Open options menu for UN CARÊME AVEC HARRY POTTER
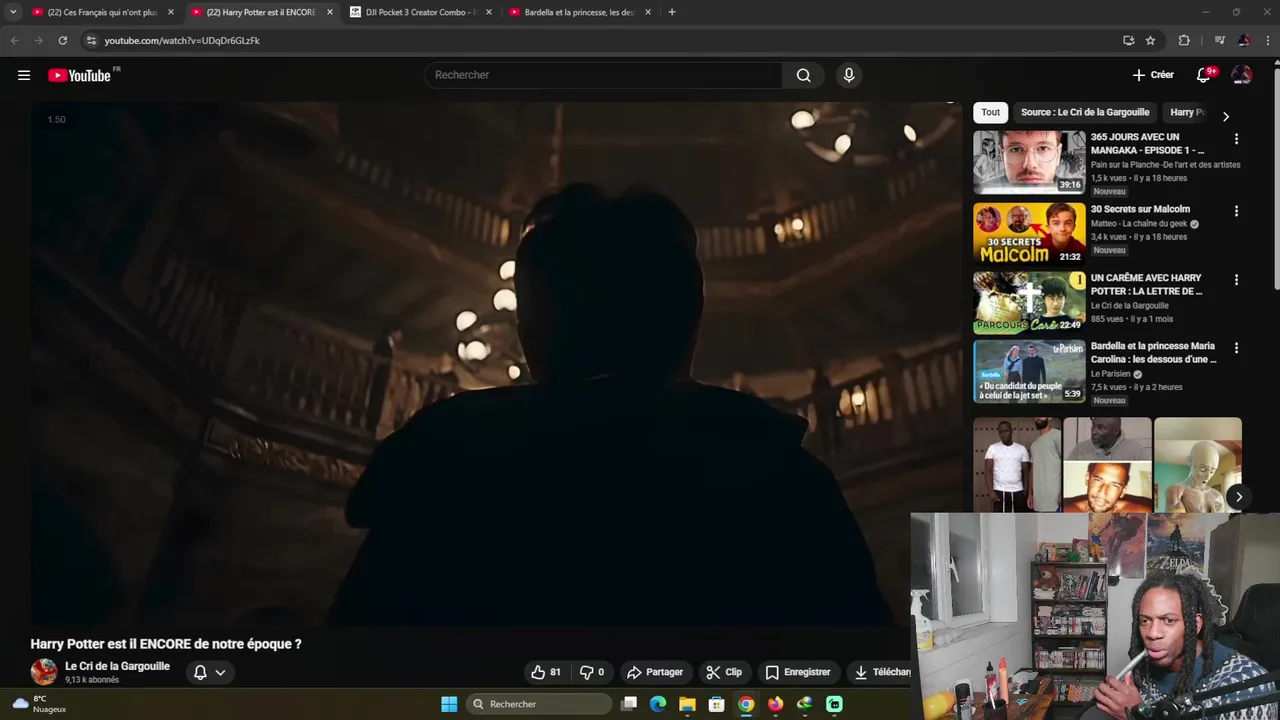Screen dimensions: 1280x720 pos(1236,280)
